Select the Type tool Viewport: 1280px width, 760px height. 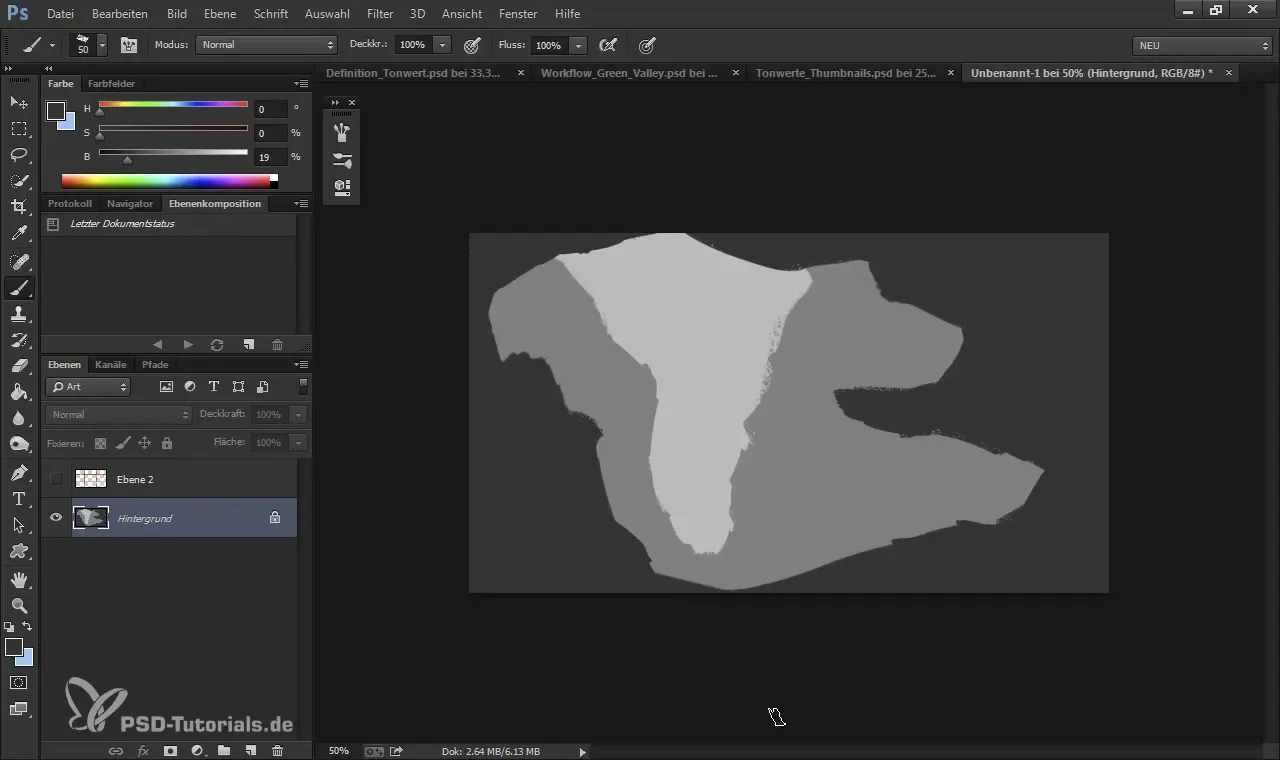pos(19,498)
